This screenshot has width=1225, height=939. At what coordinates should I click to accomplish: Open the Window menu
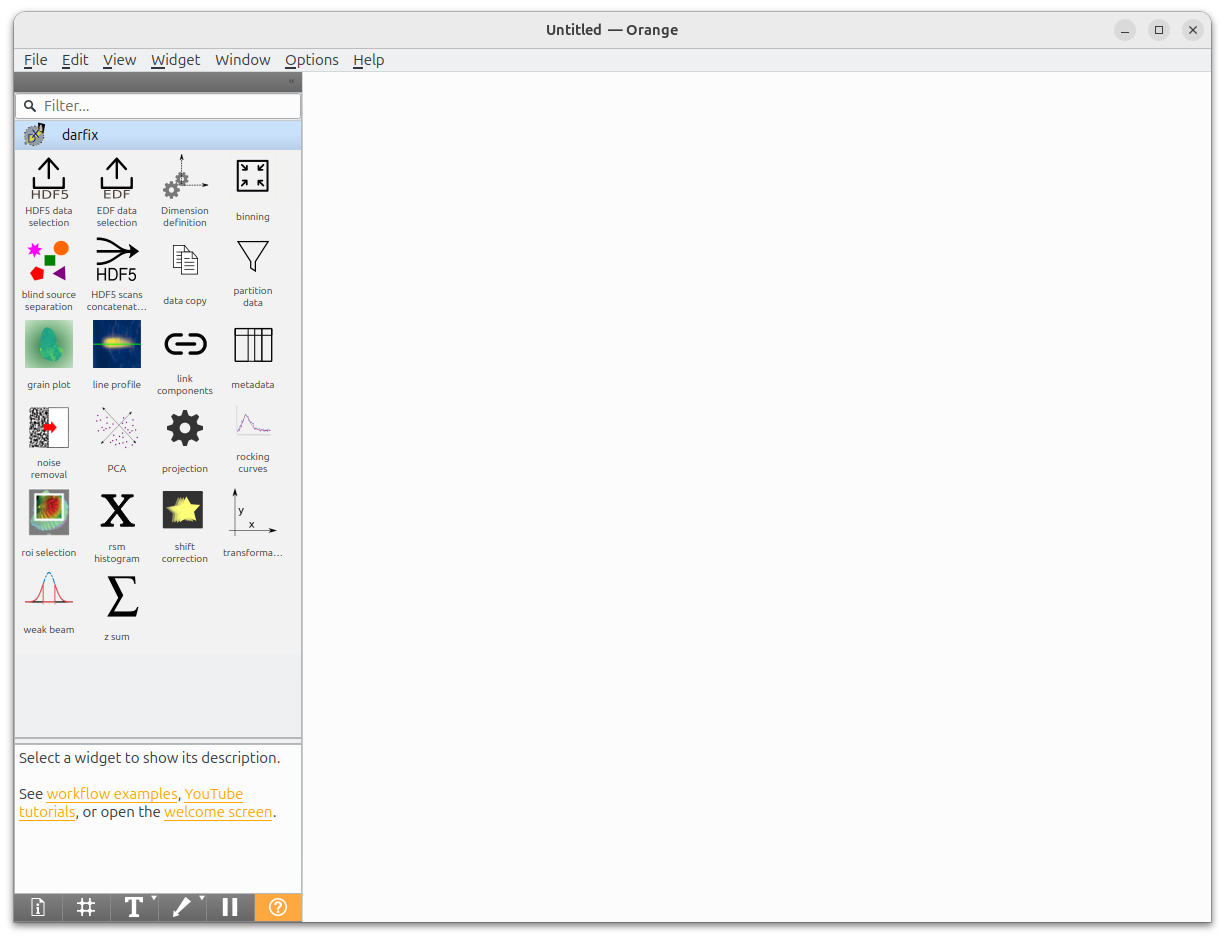[x=243, y=60]
